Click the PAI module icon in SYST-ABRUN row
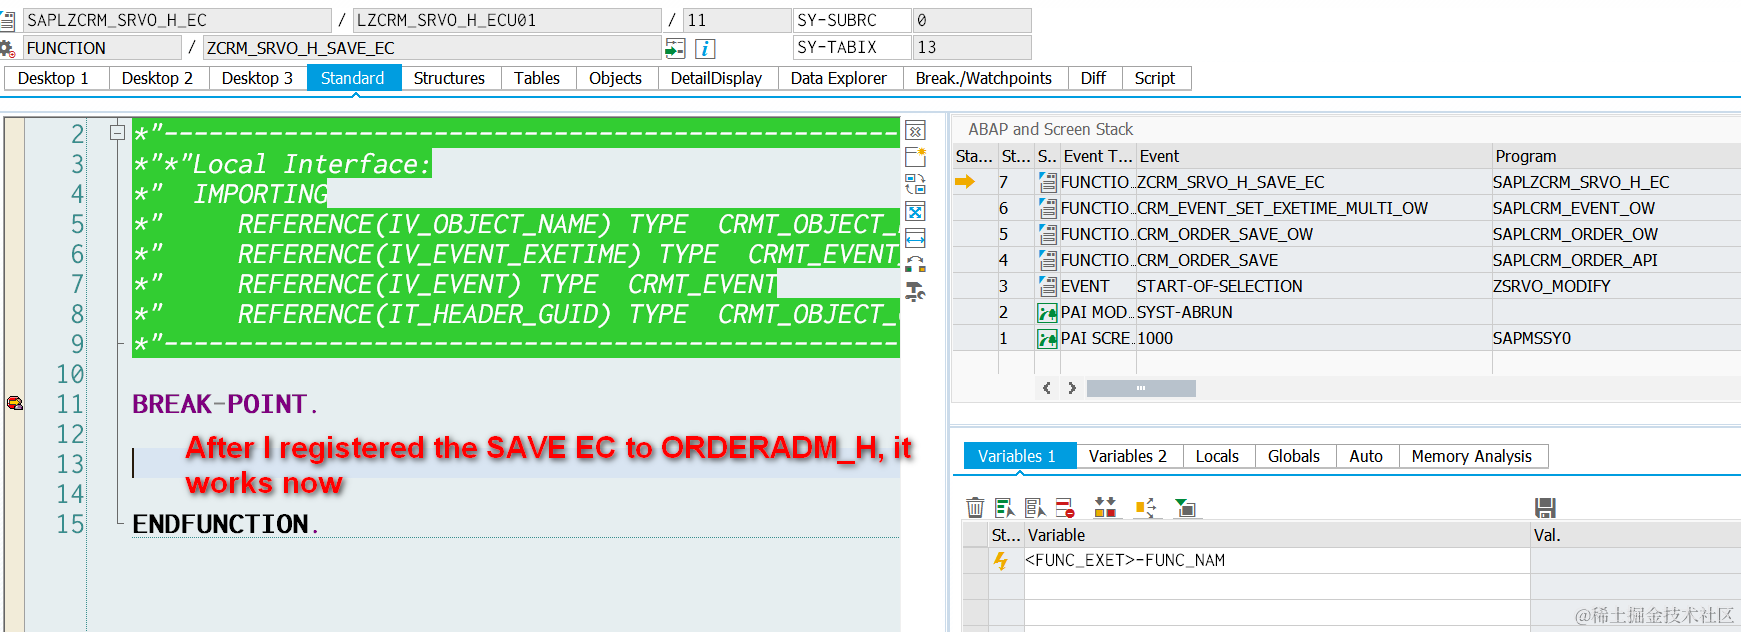This screenshot has height=632, width=1741. coord(1047,312)
